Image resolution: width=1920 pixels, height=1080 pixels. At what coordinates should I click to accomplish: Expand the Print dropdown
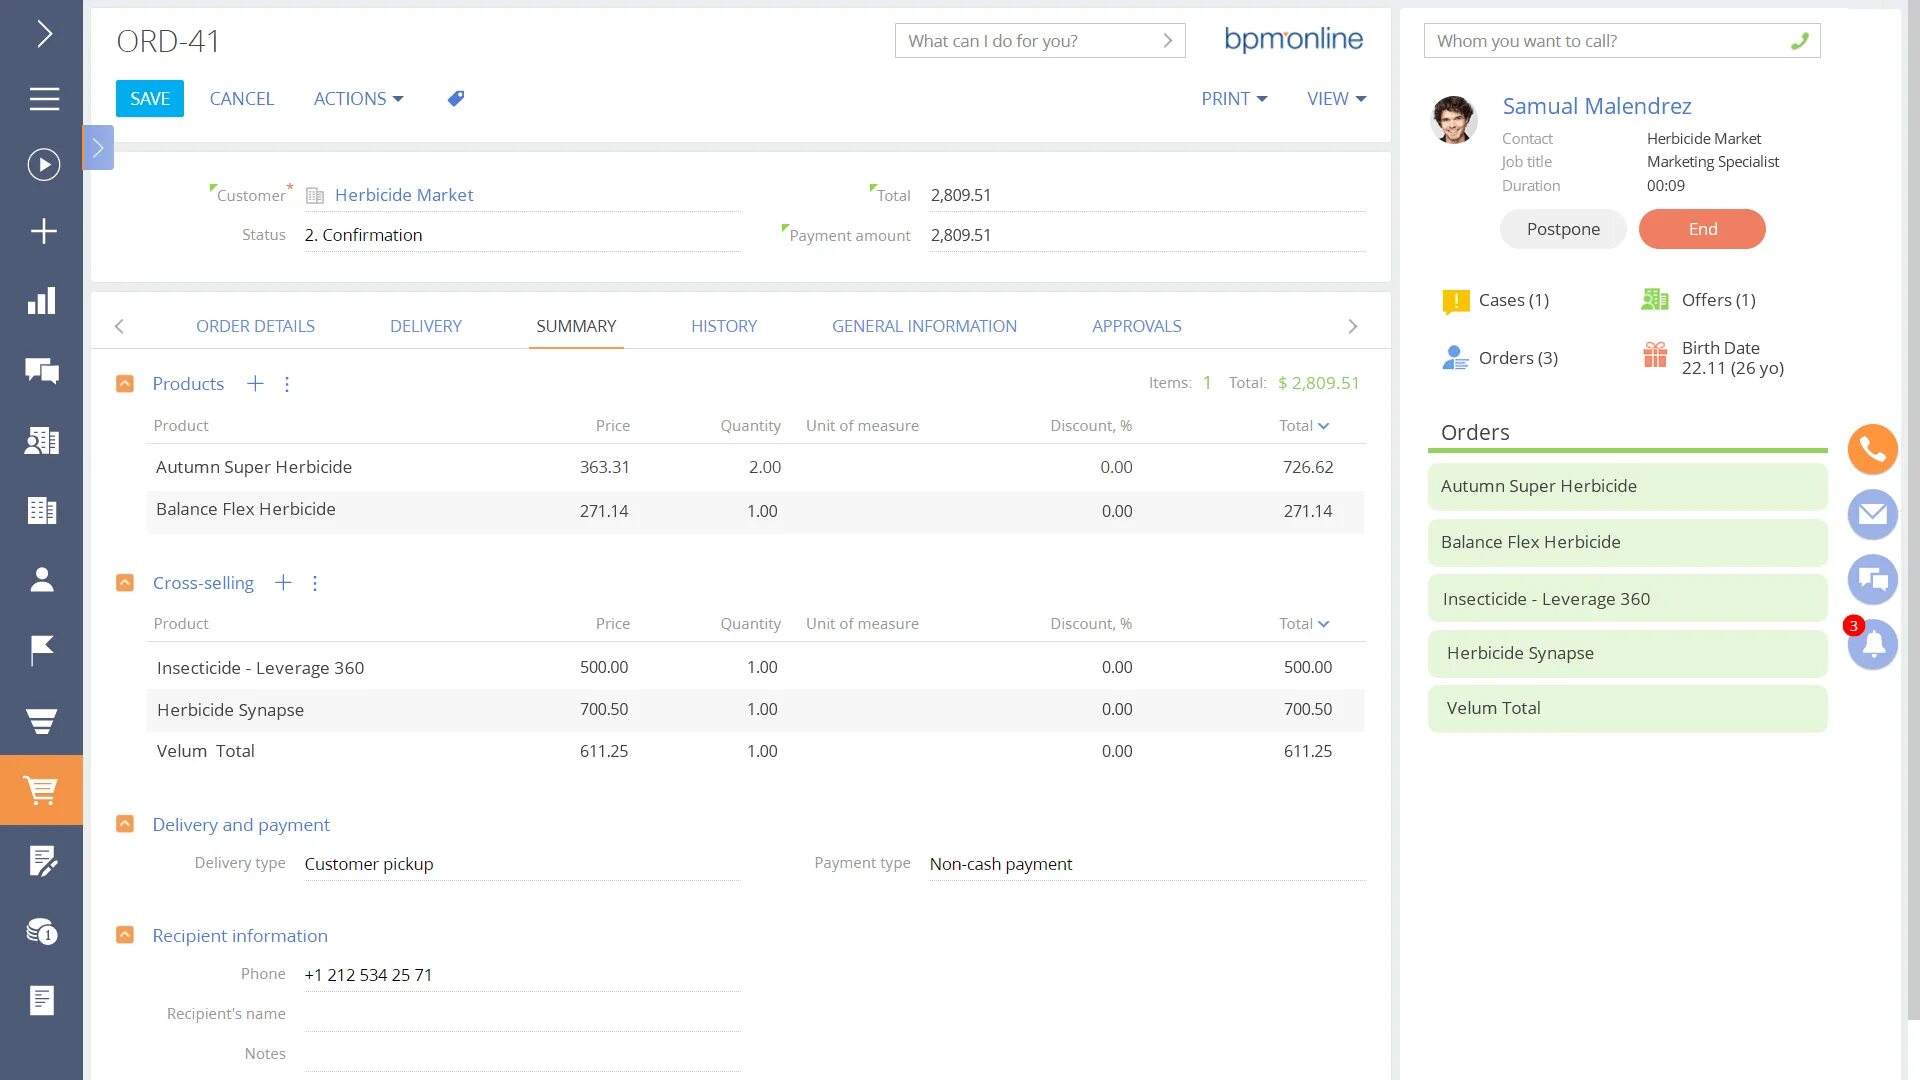[x=1234, y=98]
